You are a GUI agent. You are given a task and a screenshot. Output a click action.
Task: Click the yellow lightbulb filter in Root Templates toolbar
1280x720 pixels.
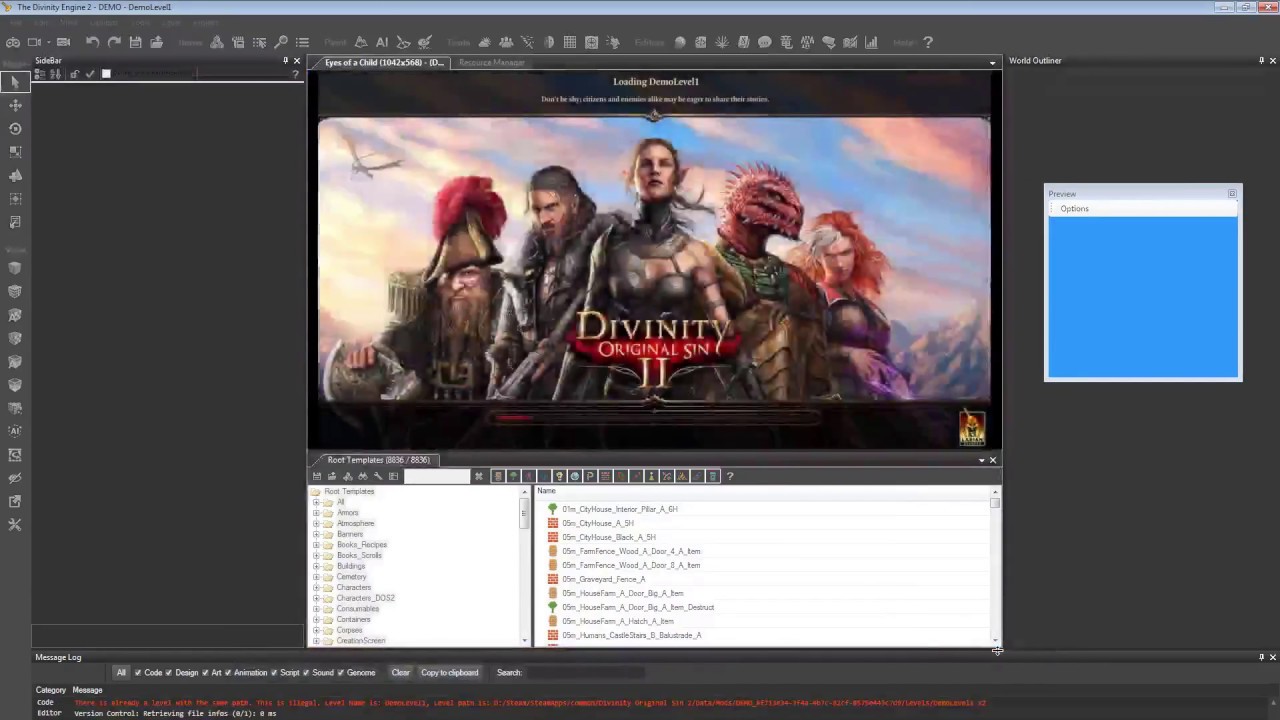[x=559, y=476]
